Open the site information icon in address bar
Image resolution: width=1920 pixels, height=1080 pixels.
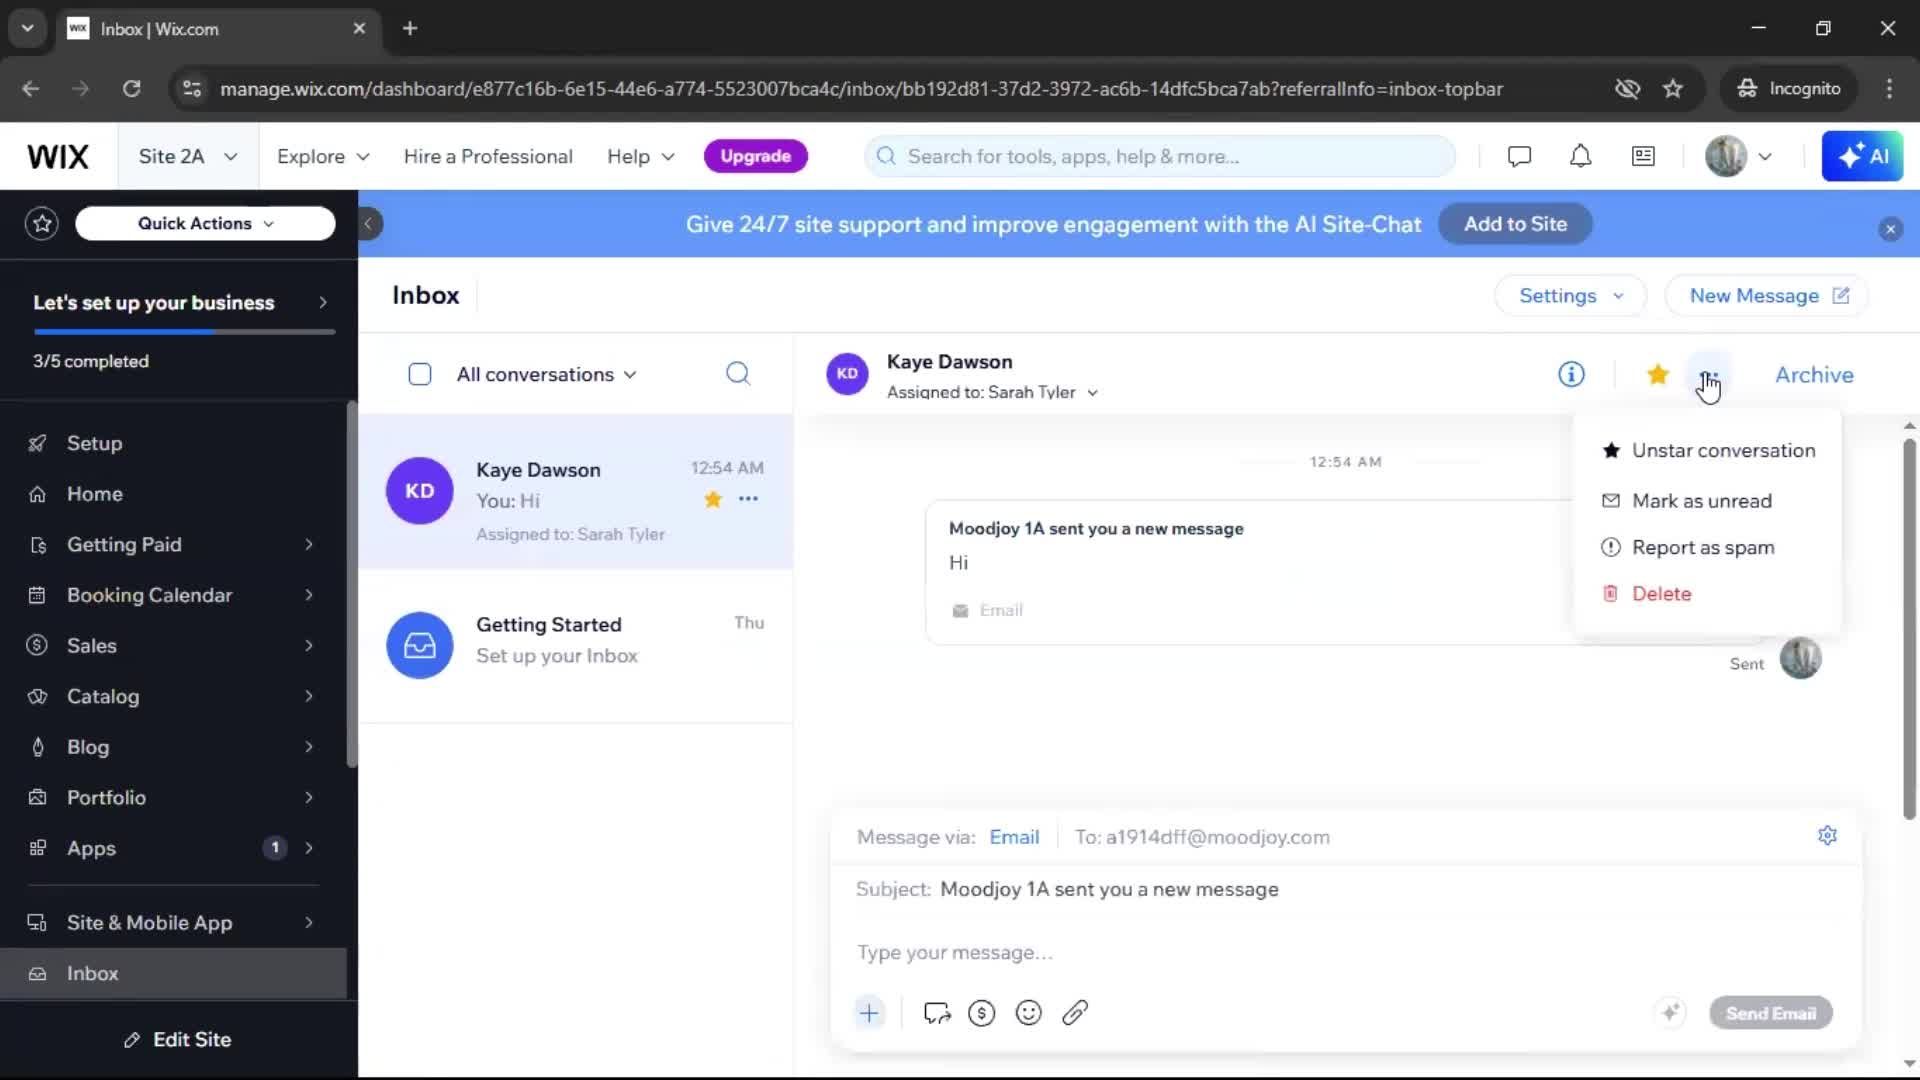[x=191, y=89]
